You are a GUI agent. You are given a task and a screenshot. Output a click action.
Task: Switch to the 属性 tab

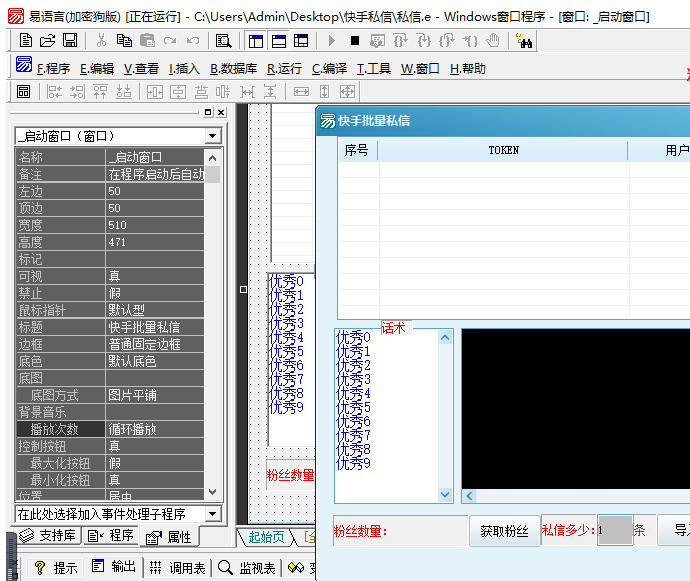[x=169, y=537]
